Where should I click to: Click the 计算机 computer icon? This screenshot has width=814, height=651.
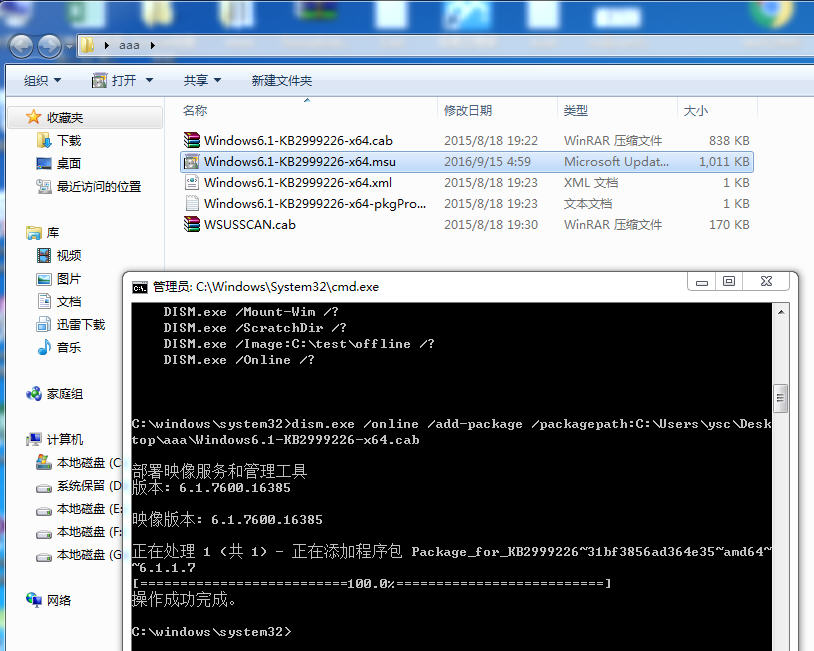(33, 440)
